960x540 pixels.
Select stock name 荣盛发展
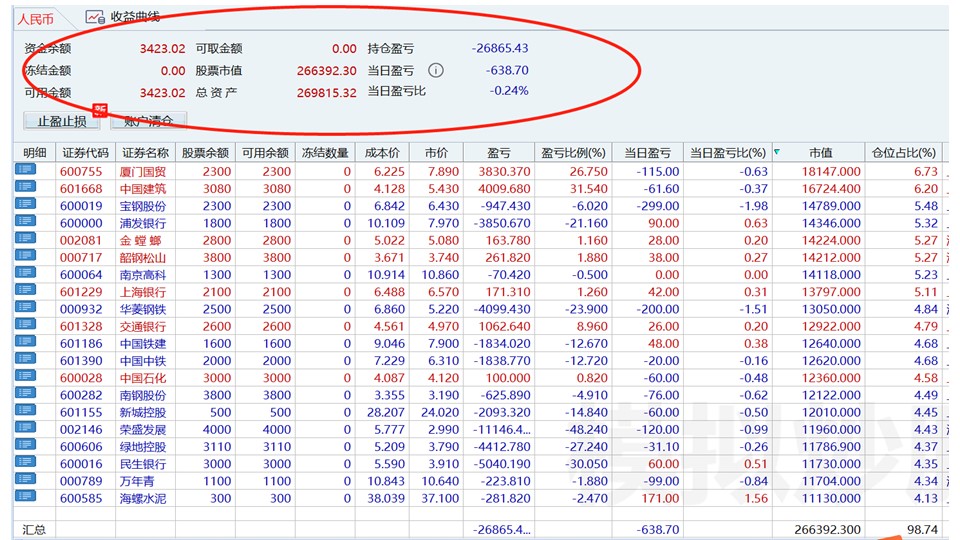coord(143,429)
